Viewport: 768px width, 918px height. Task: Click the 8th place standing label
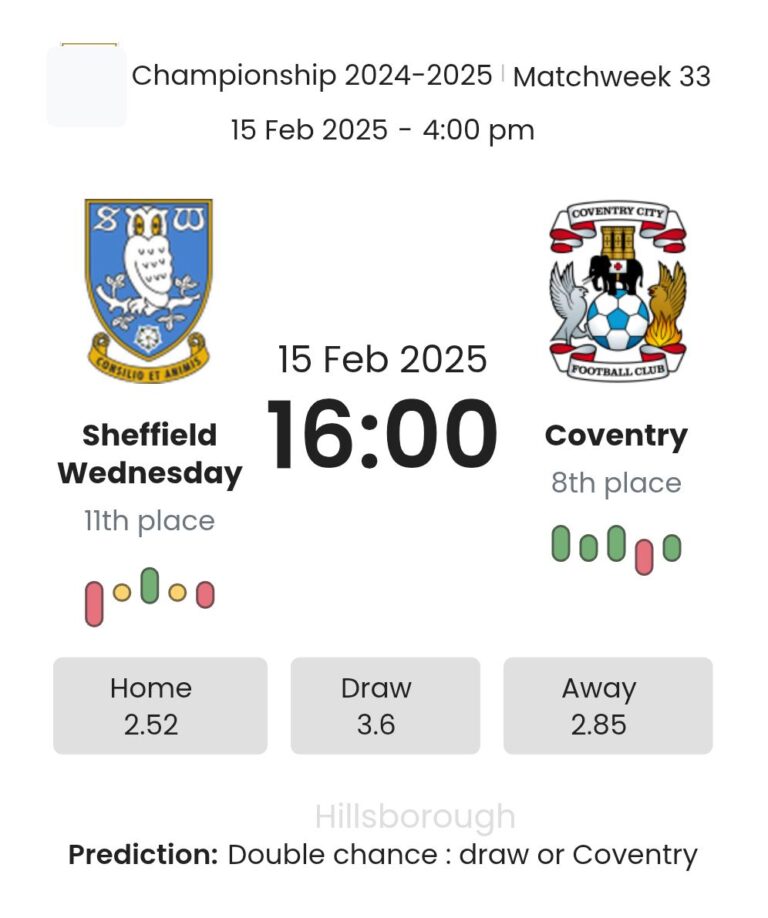(x=616, y=483)
